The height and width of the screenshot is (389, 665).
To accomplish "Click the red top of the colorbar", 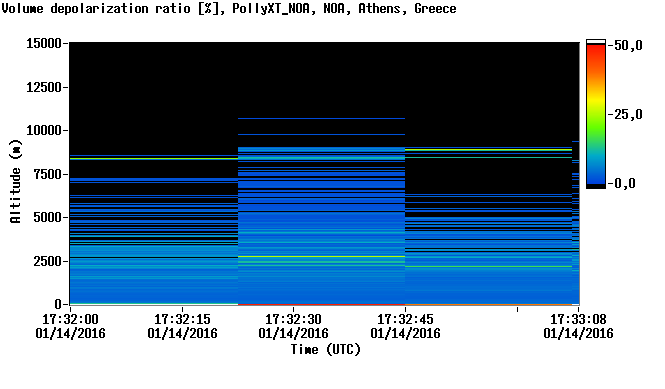I will (x=596, y=48).
